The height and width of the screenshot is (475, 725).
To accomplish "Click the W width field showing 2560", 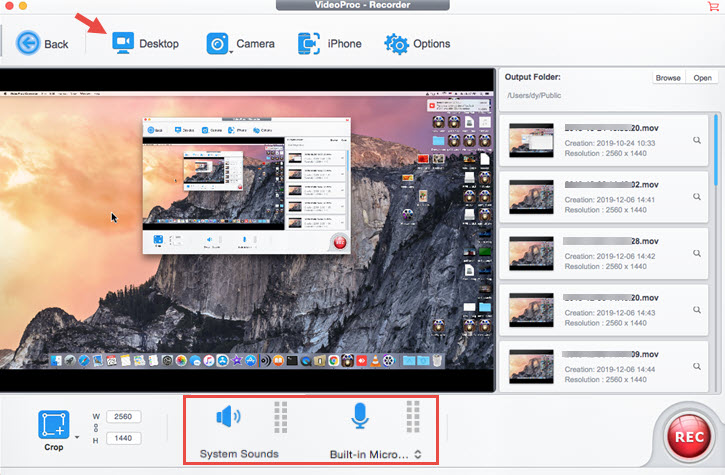I will tap(123, 416).
